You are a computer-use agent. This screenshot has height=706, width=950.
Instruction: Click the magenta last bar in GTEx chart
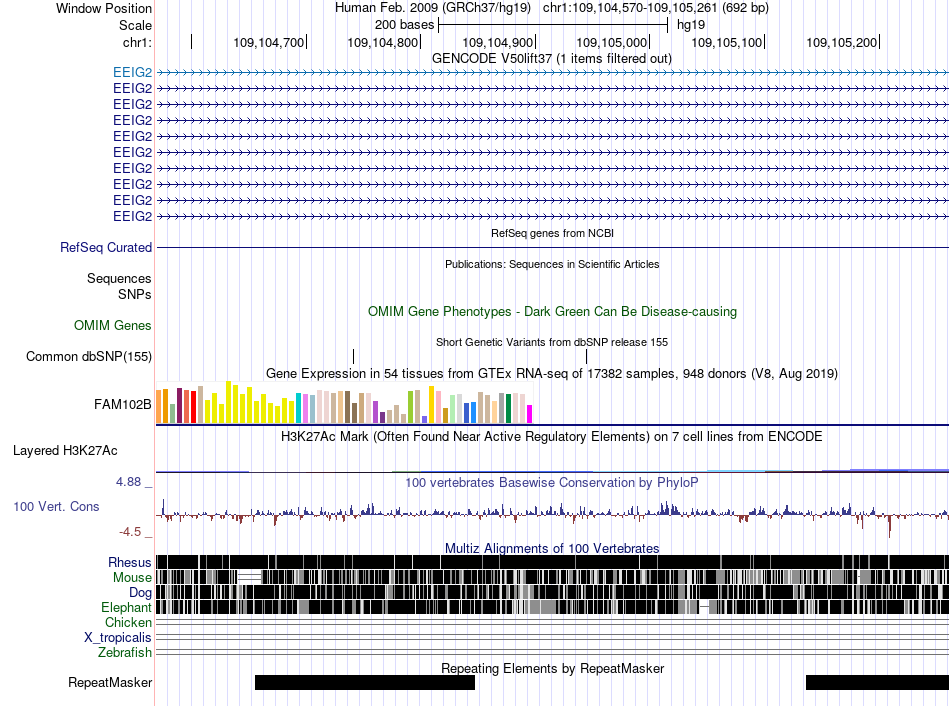[x=530, y=414]
